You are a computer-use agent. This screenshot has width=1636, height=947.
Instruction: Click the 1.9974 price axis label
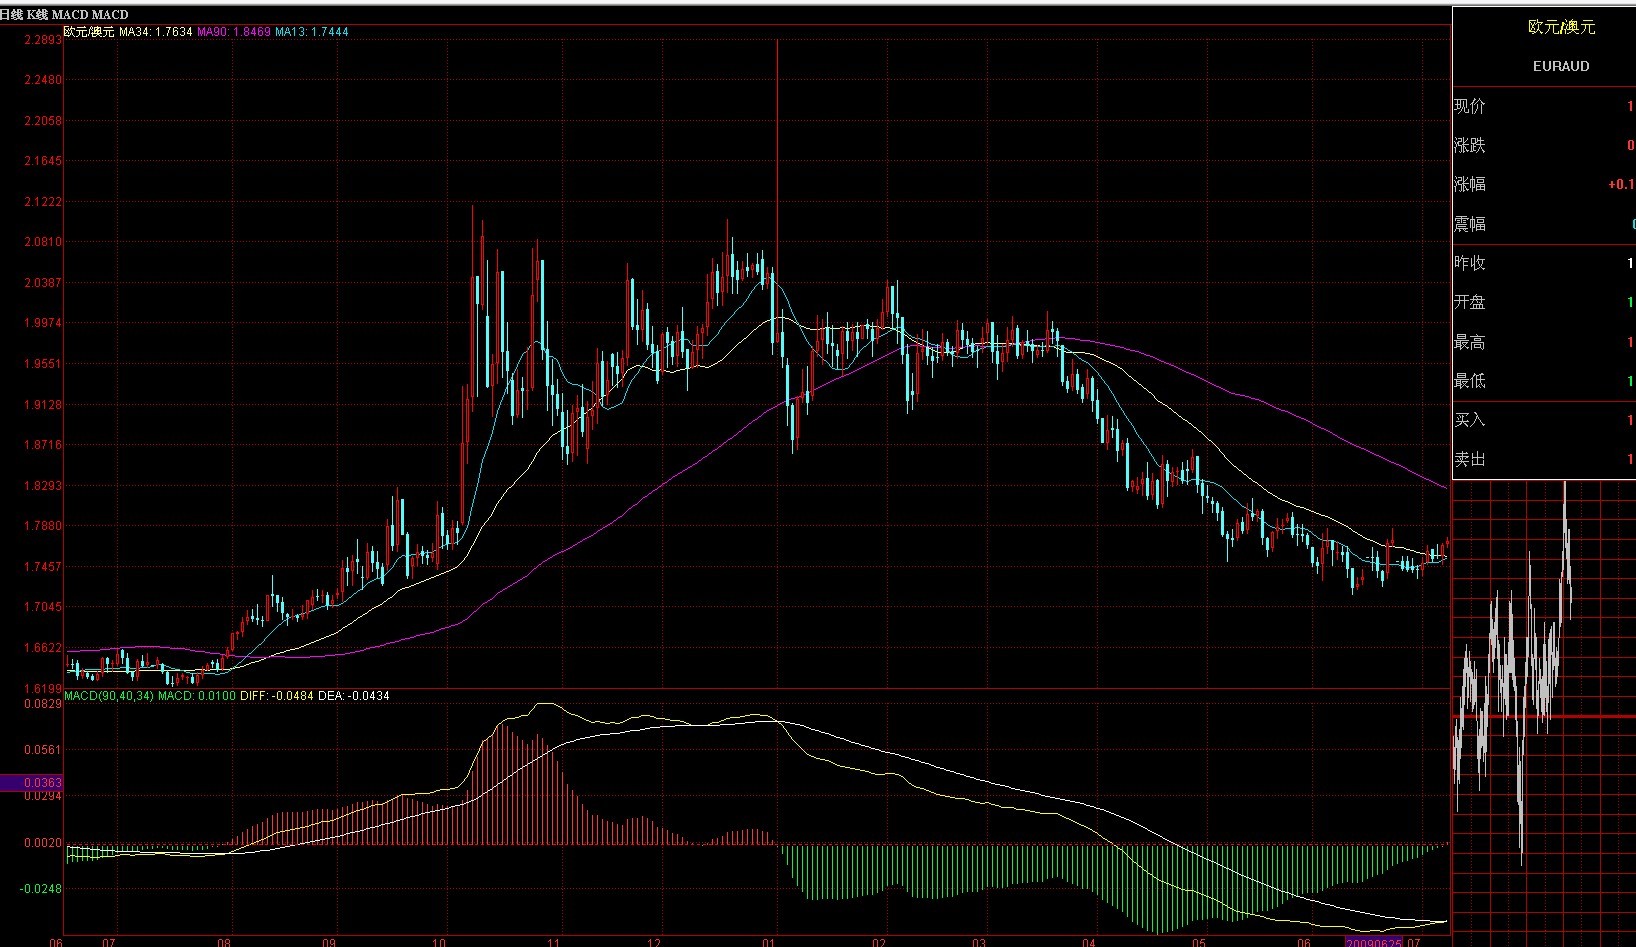click(x=43, y=323)
